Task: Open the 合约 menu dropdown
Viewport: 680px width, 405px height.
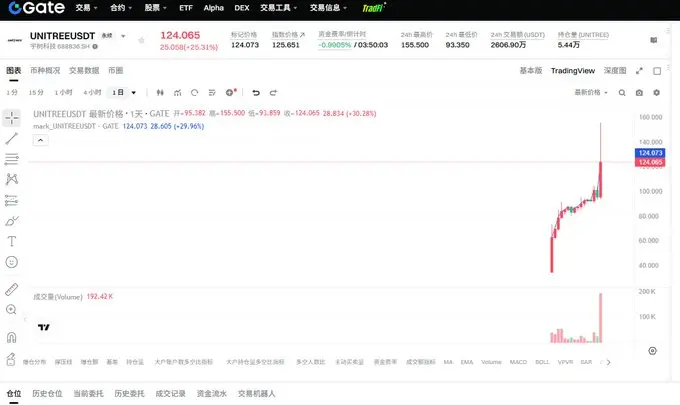Action: click(121, 7)
